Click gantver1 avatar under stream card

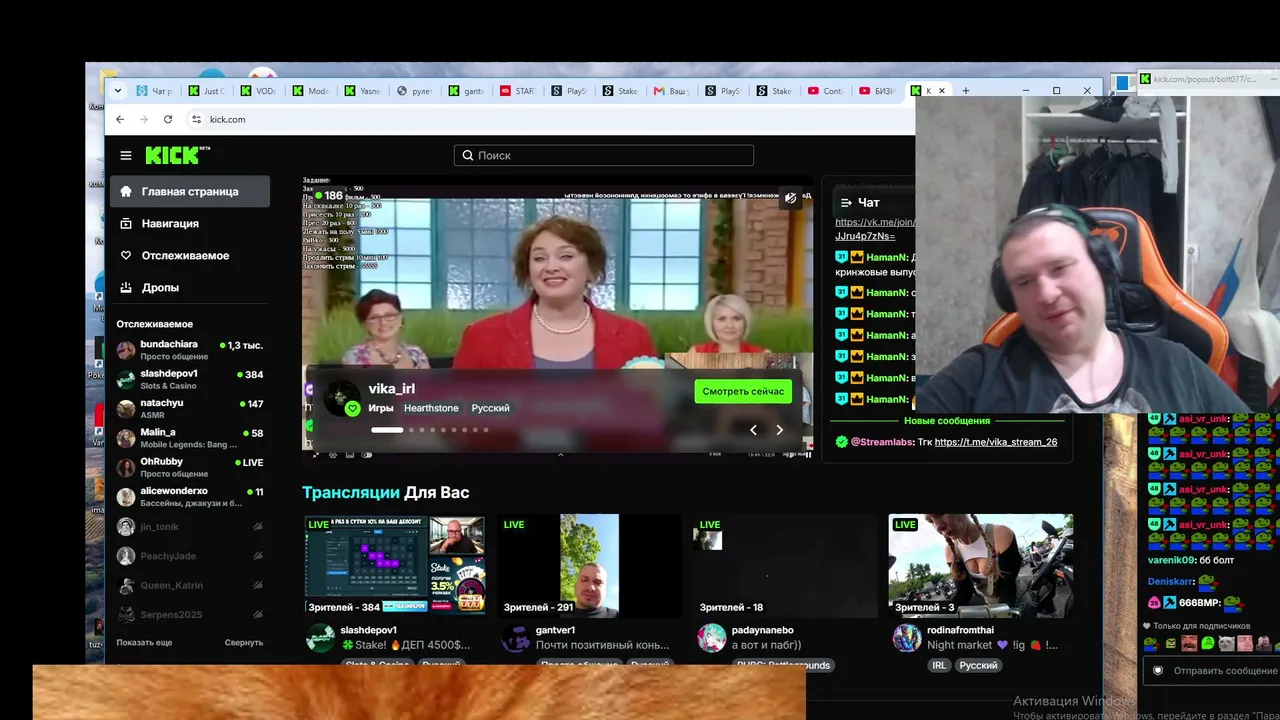pos(515,638)
